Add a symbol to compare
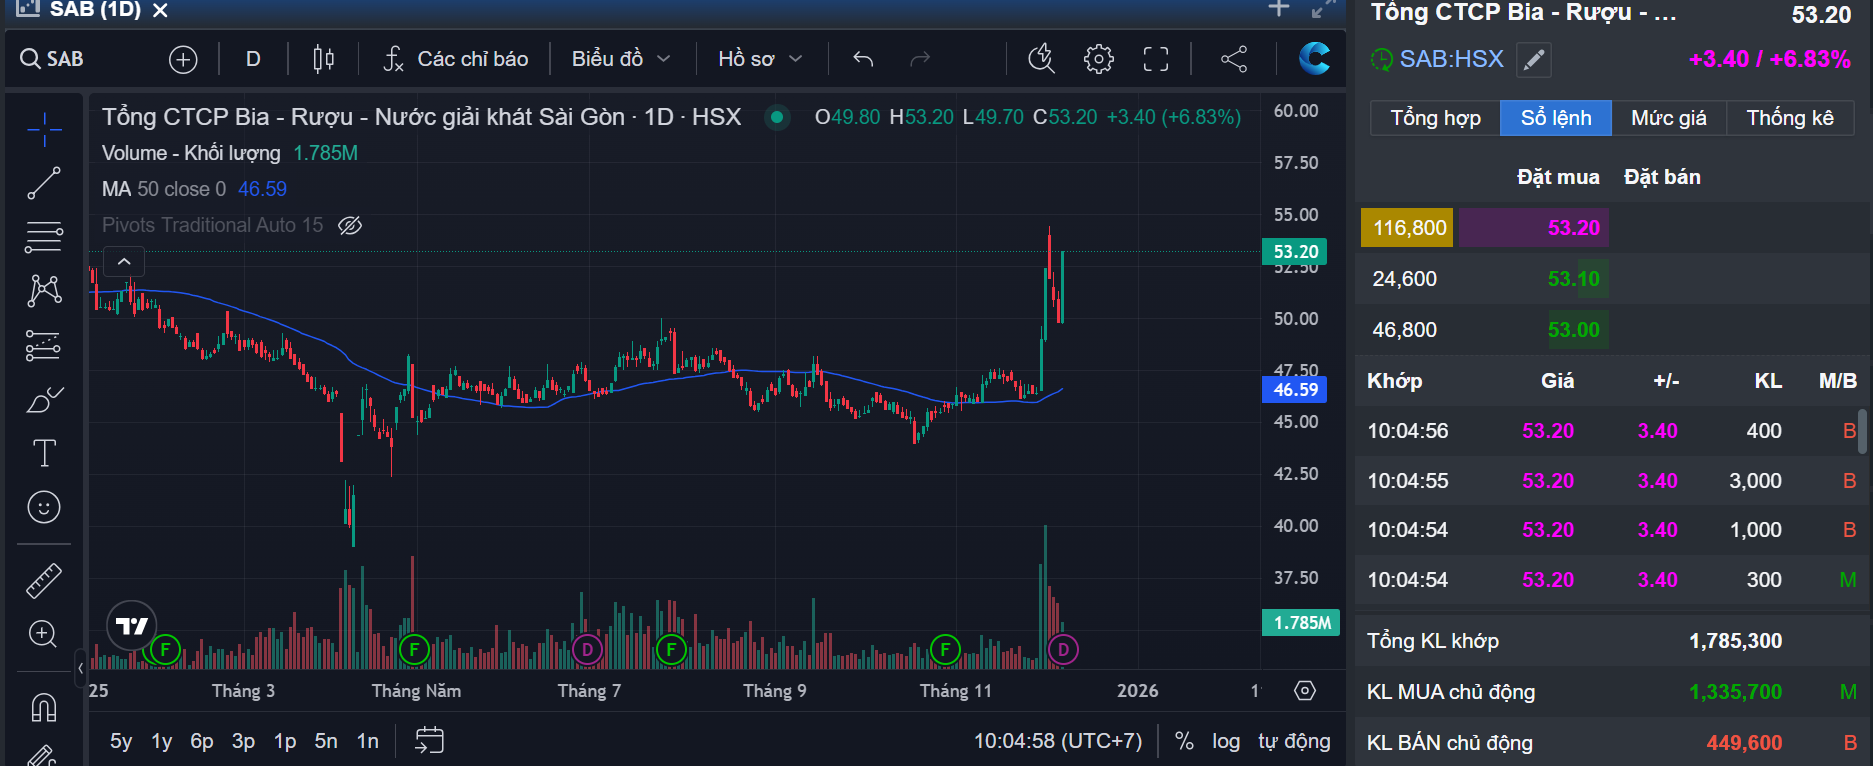Screen dimensions: 1873x766 (x=183, y=60)
